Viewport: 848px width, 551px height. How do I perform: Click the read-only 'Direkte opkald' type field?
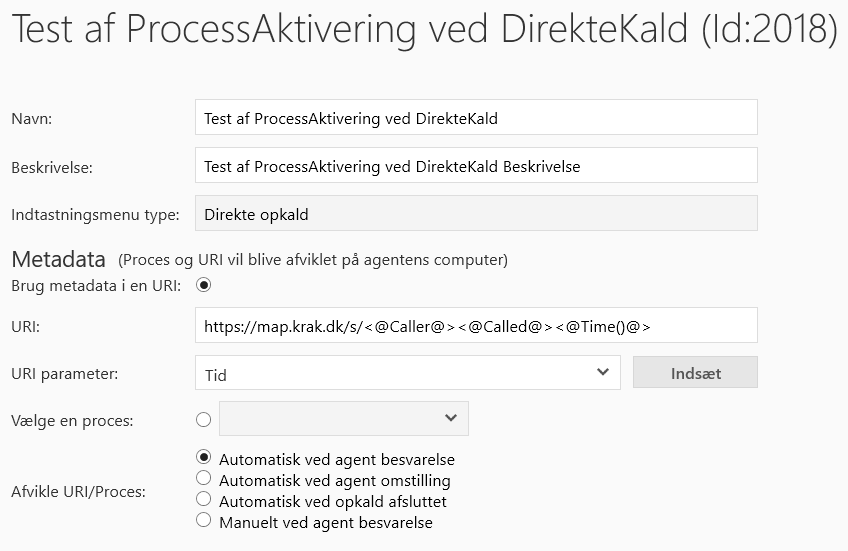click(476, 214)
